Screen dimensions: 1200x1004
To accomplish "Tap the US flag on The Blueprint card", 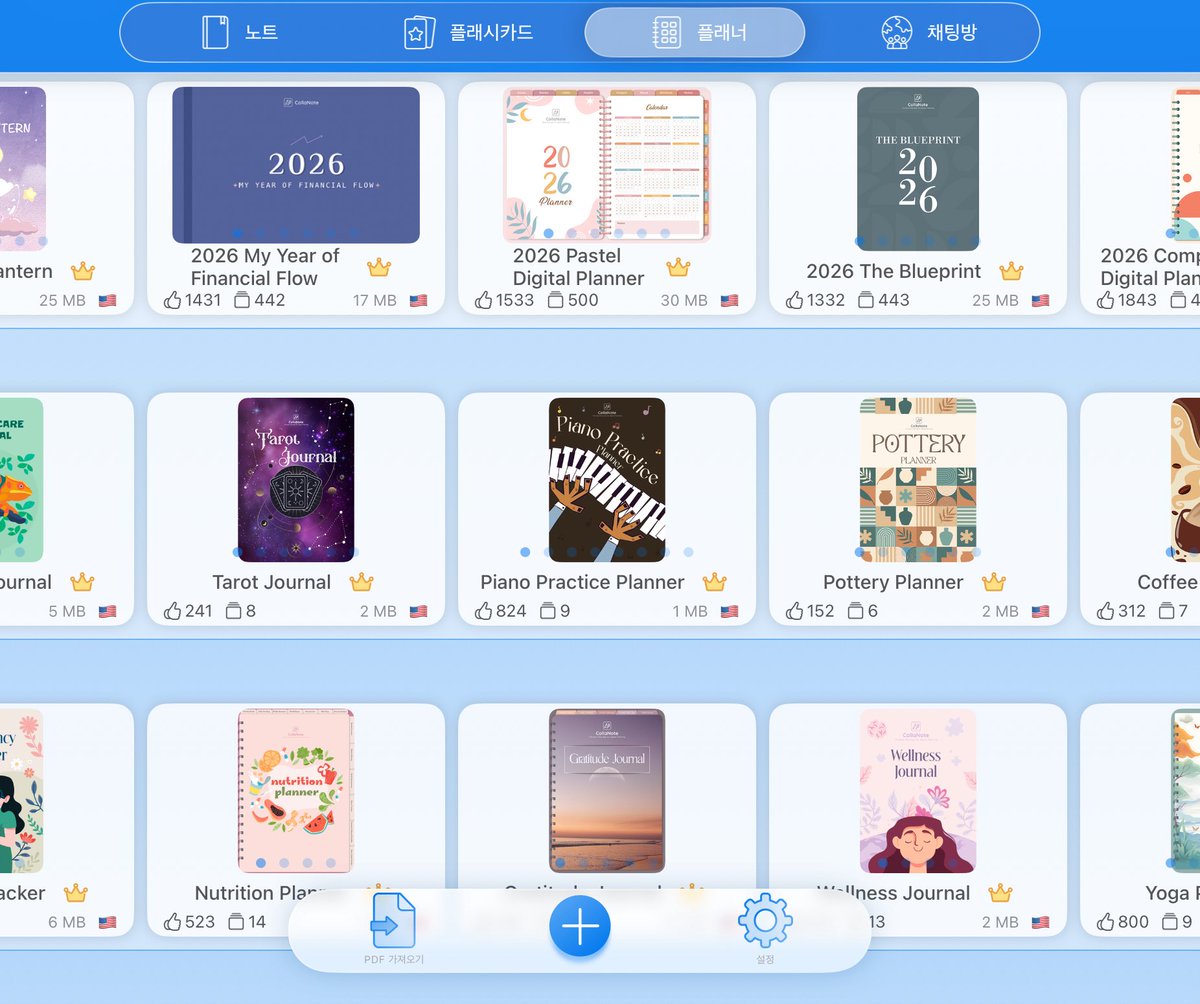I will pyautogui.click(x=1040, y=300).
